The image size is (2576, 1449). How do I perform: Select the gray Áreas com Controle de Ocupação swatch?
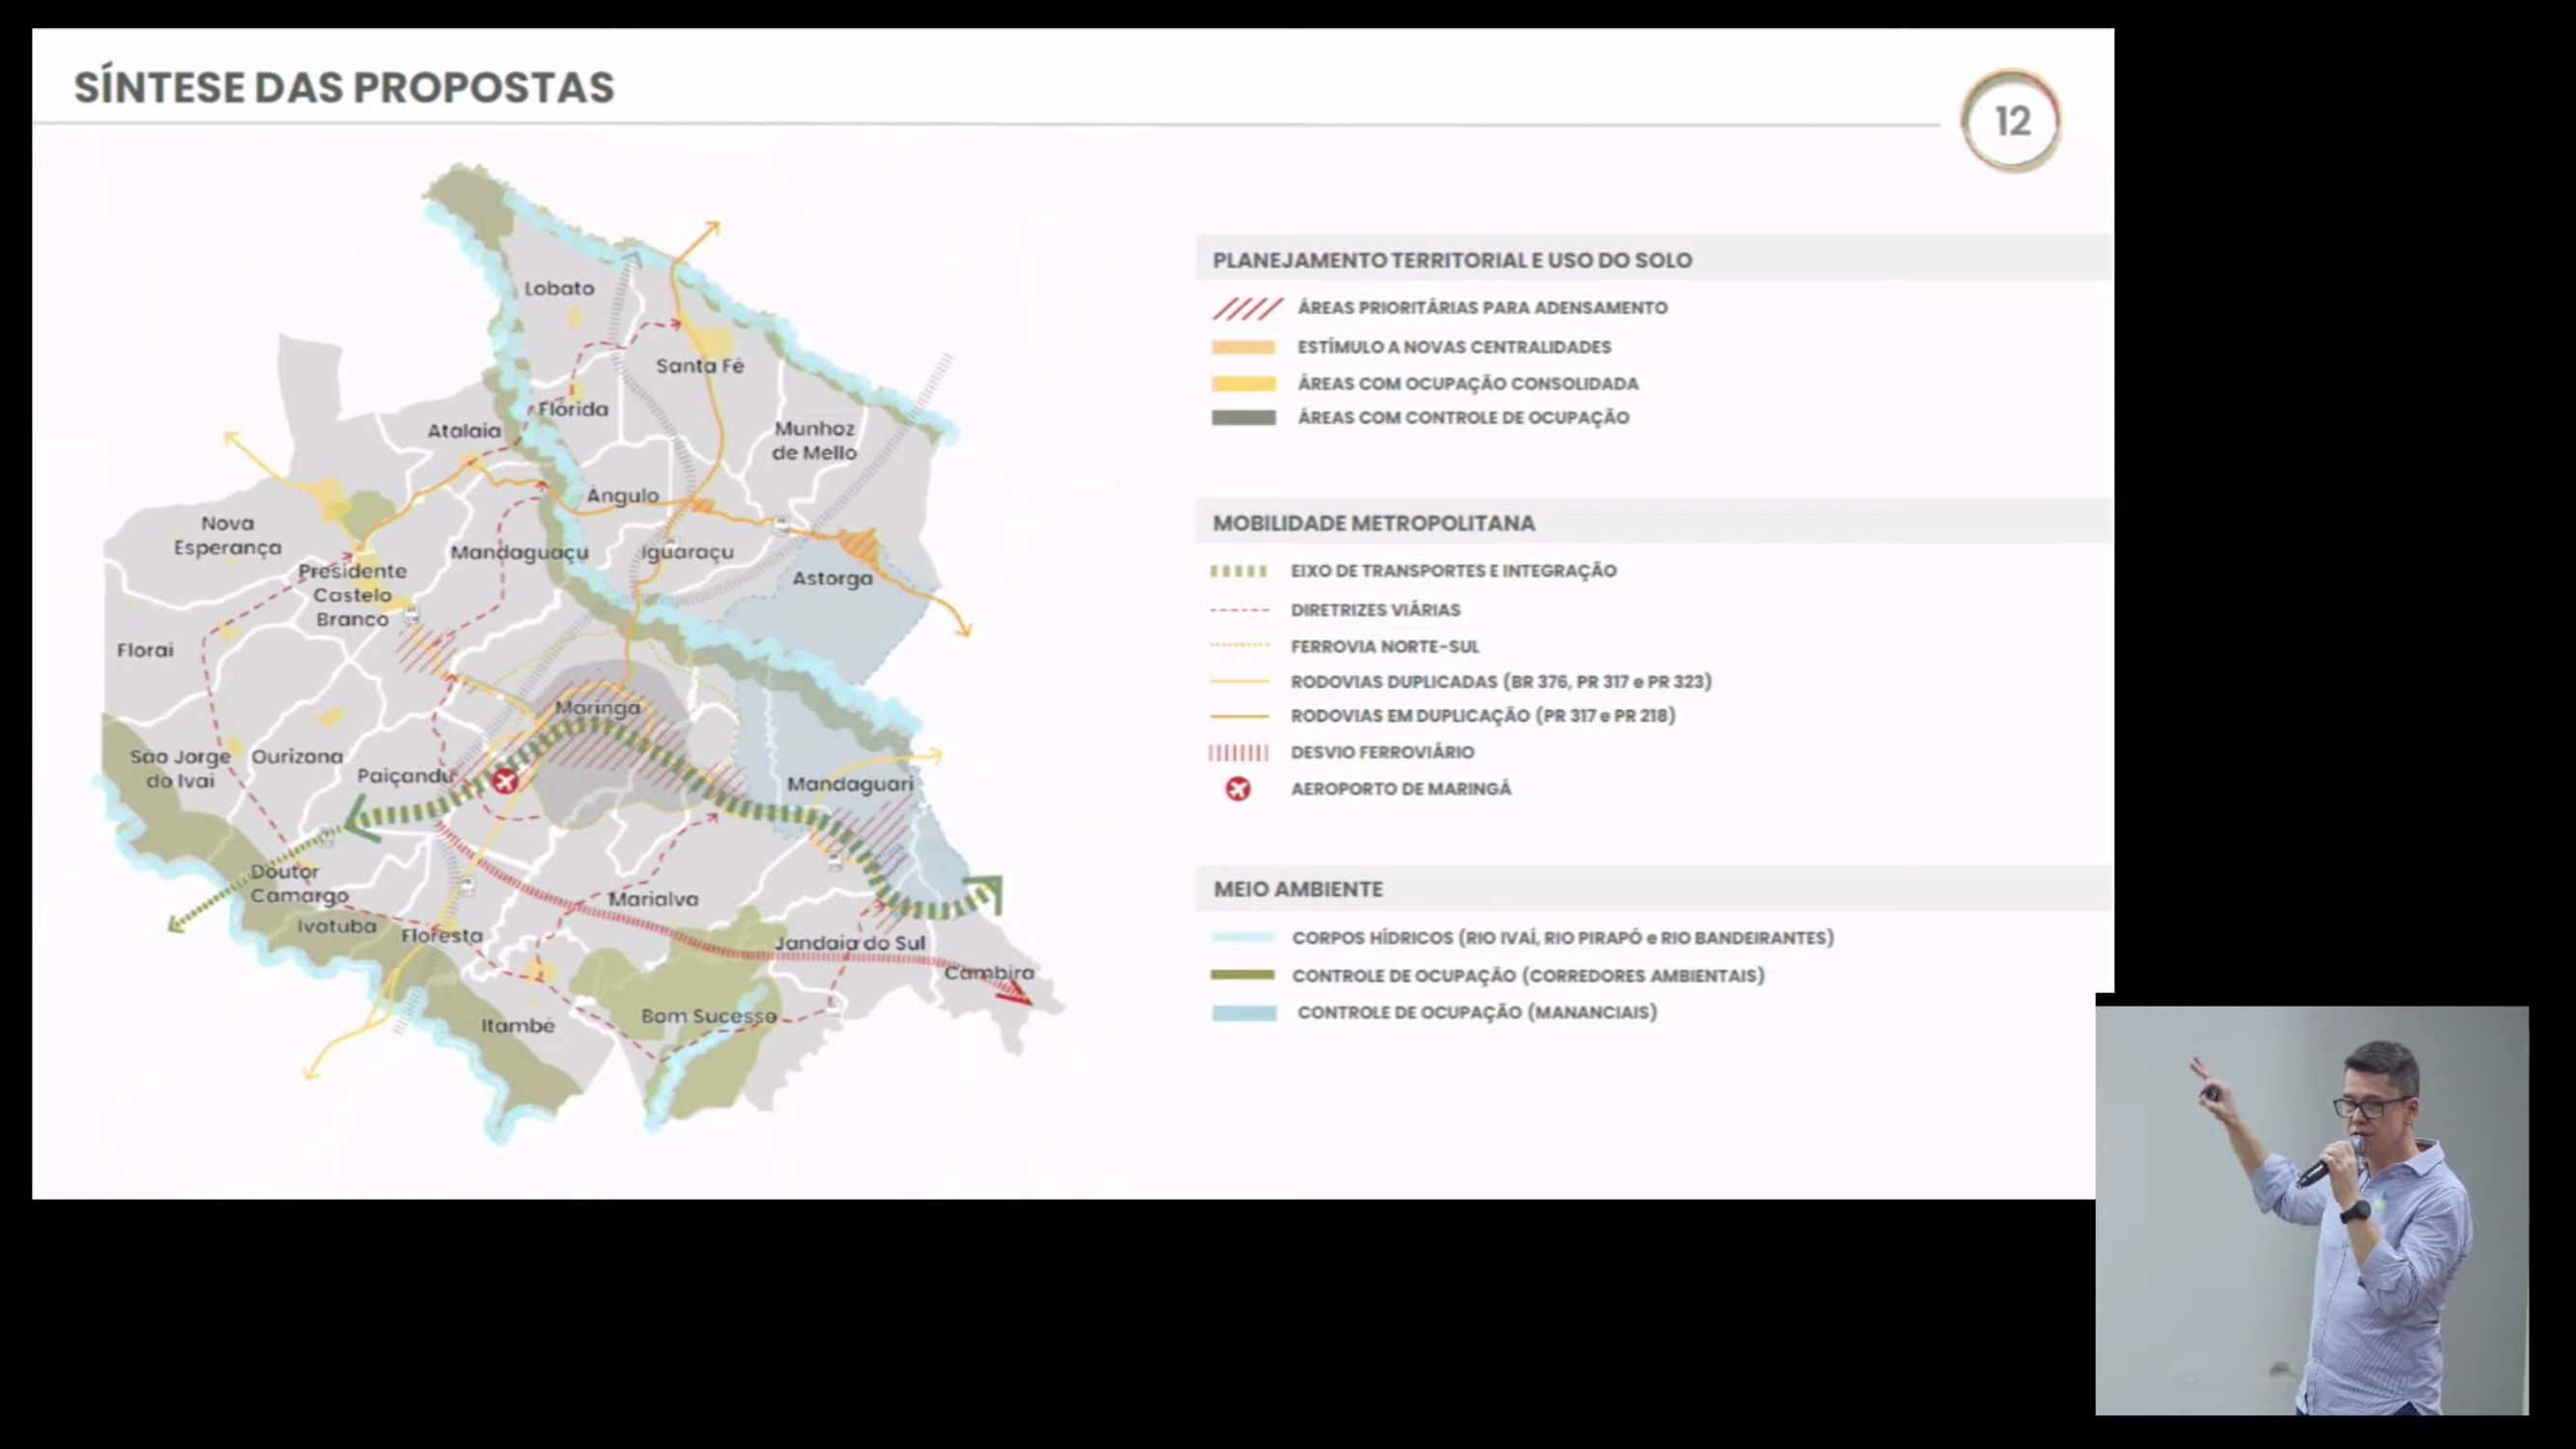pos(1243,418)
